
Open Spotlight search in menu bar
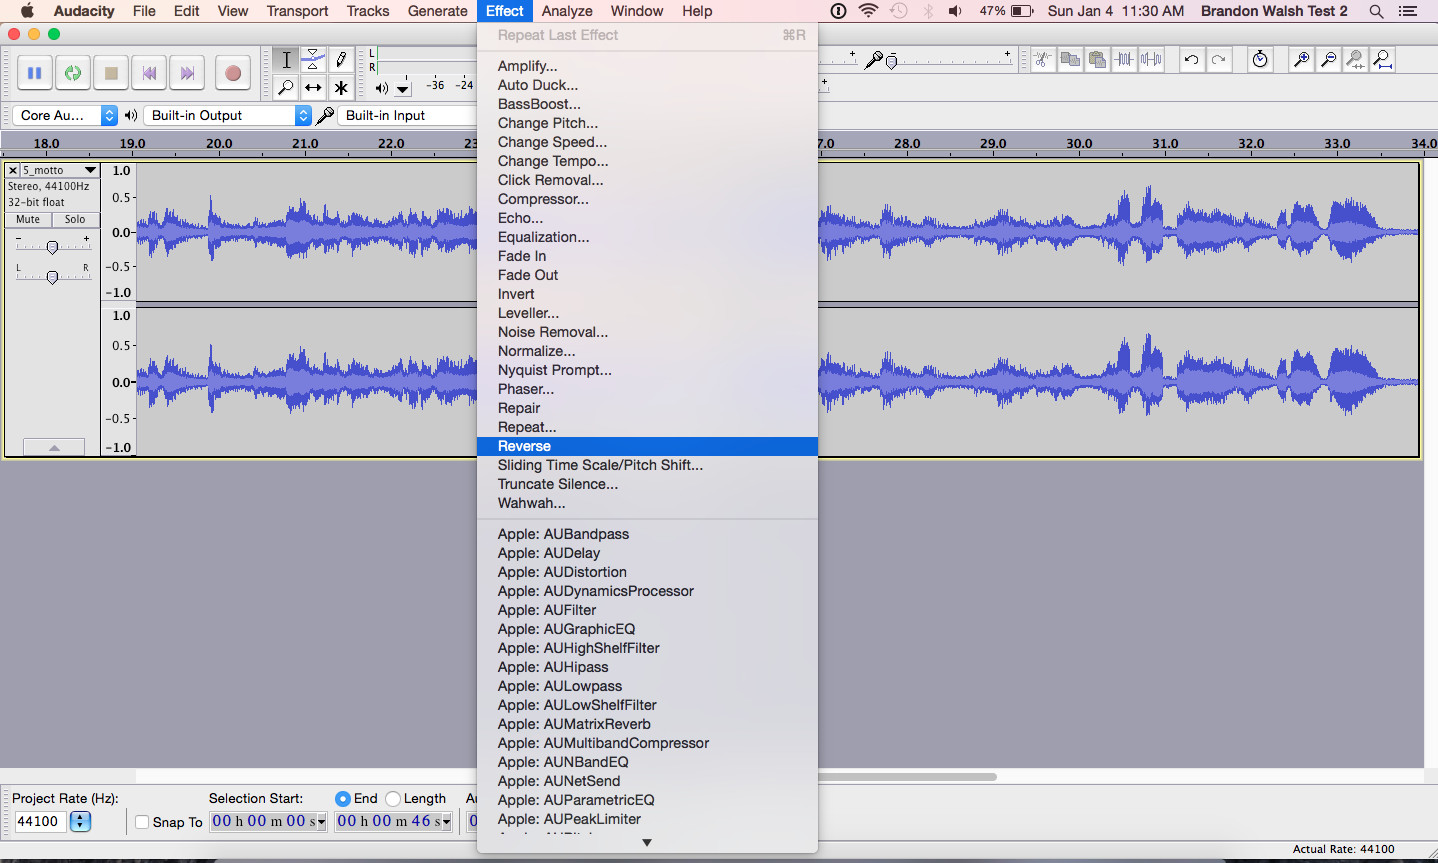[1376, 11]
